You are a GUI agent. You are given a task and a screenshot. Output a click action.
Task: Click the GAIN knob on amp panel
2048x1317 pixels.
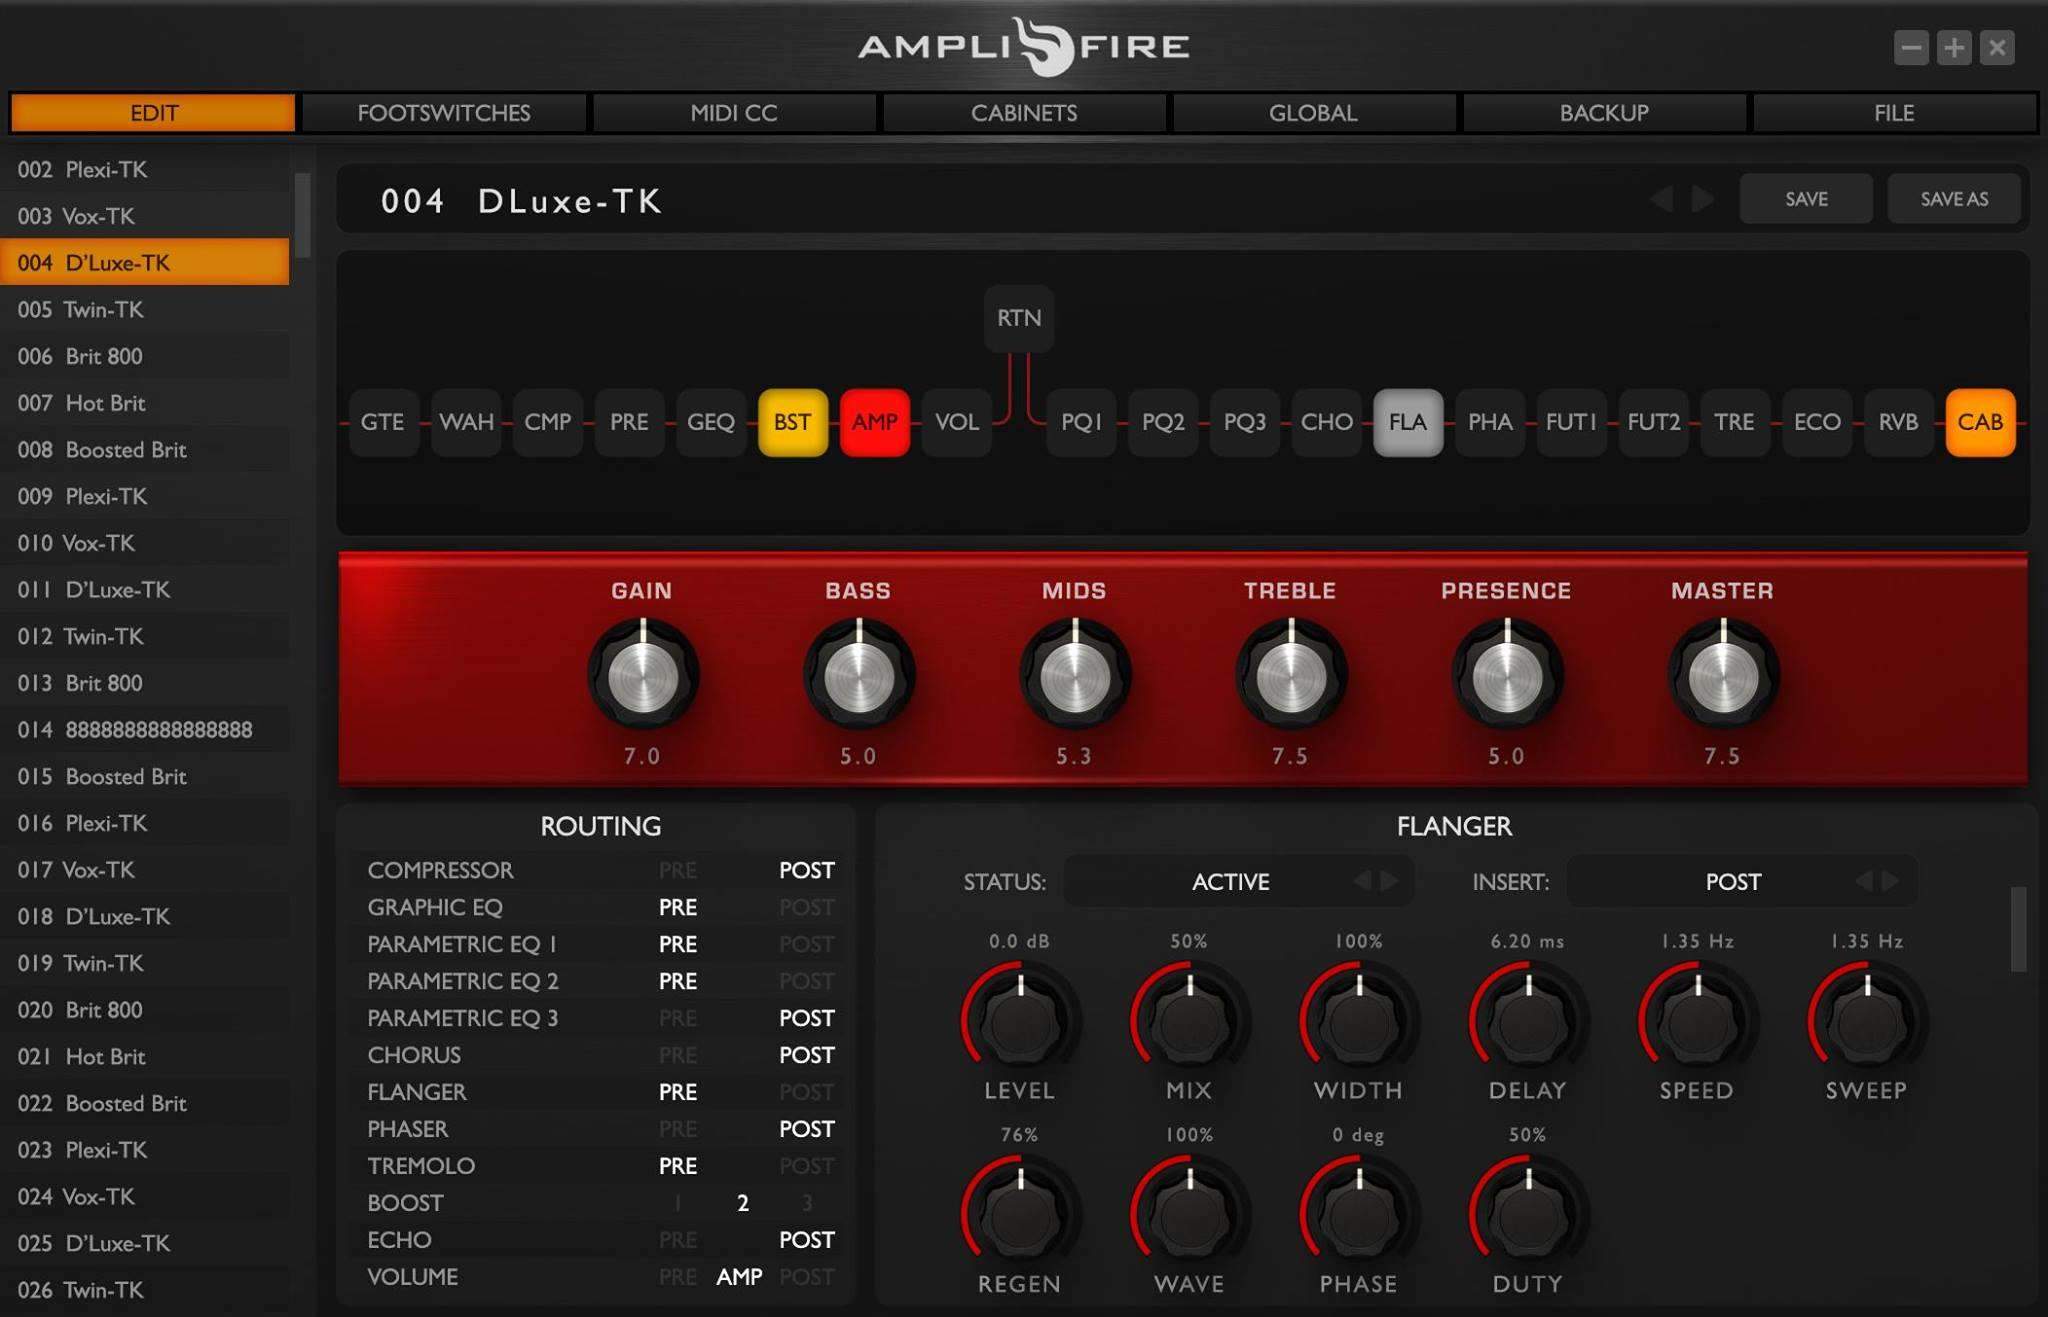point(642,676)
